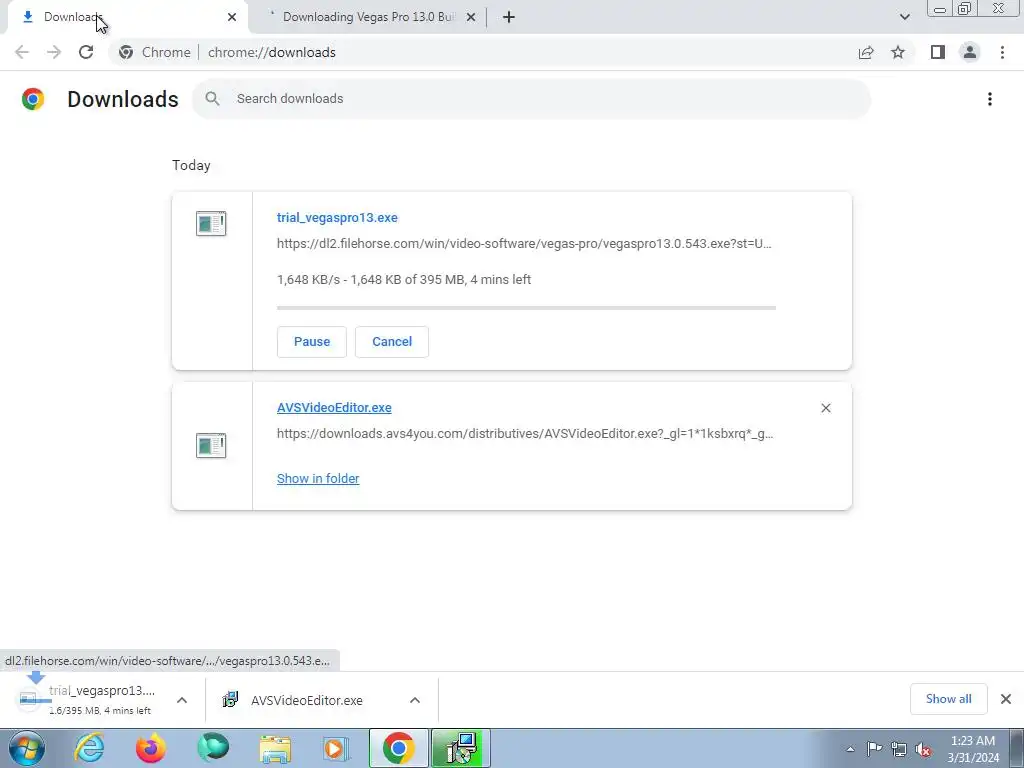Click the trial_vegaspro13.exe file icon
Image resolution: width=1024 pixels, height=768 pixels.
point(211,223)
